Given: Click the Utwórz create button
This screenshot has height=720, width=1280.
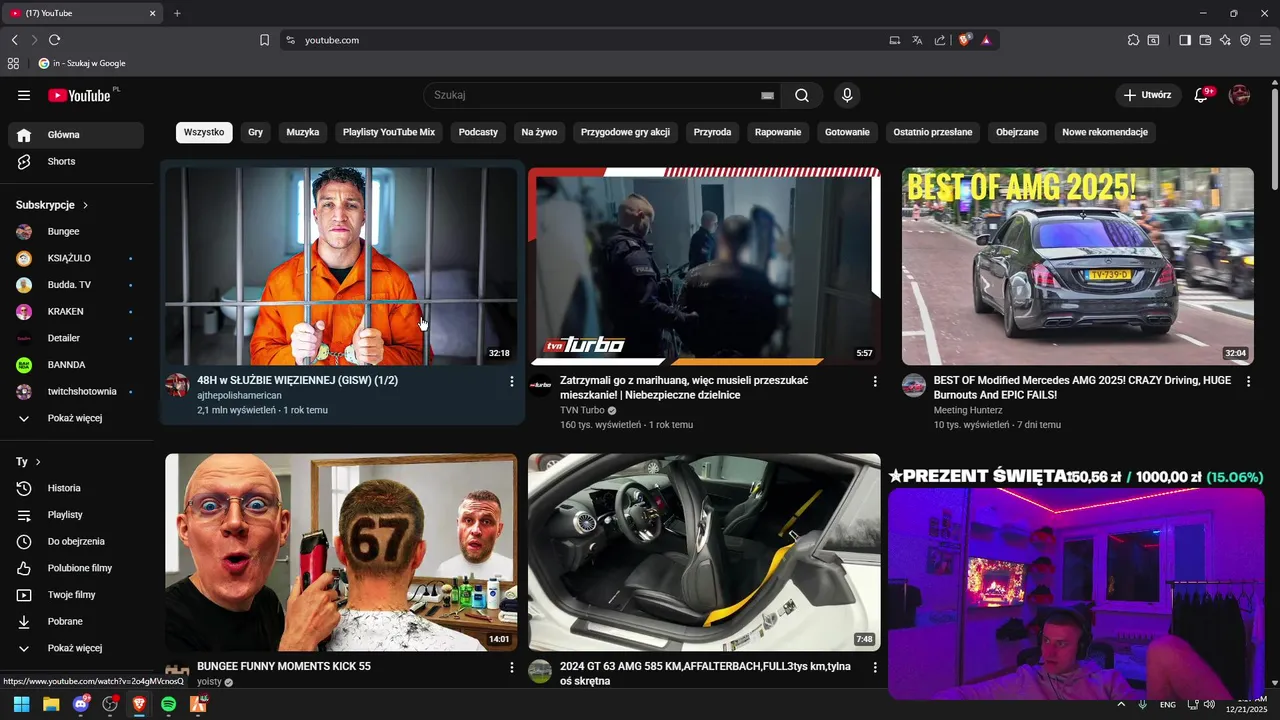Looking at the screenshot, I should pyautogui.click(x=1147, y=95).
